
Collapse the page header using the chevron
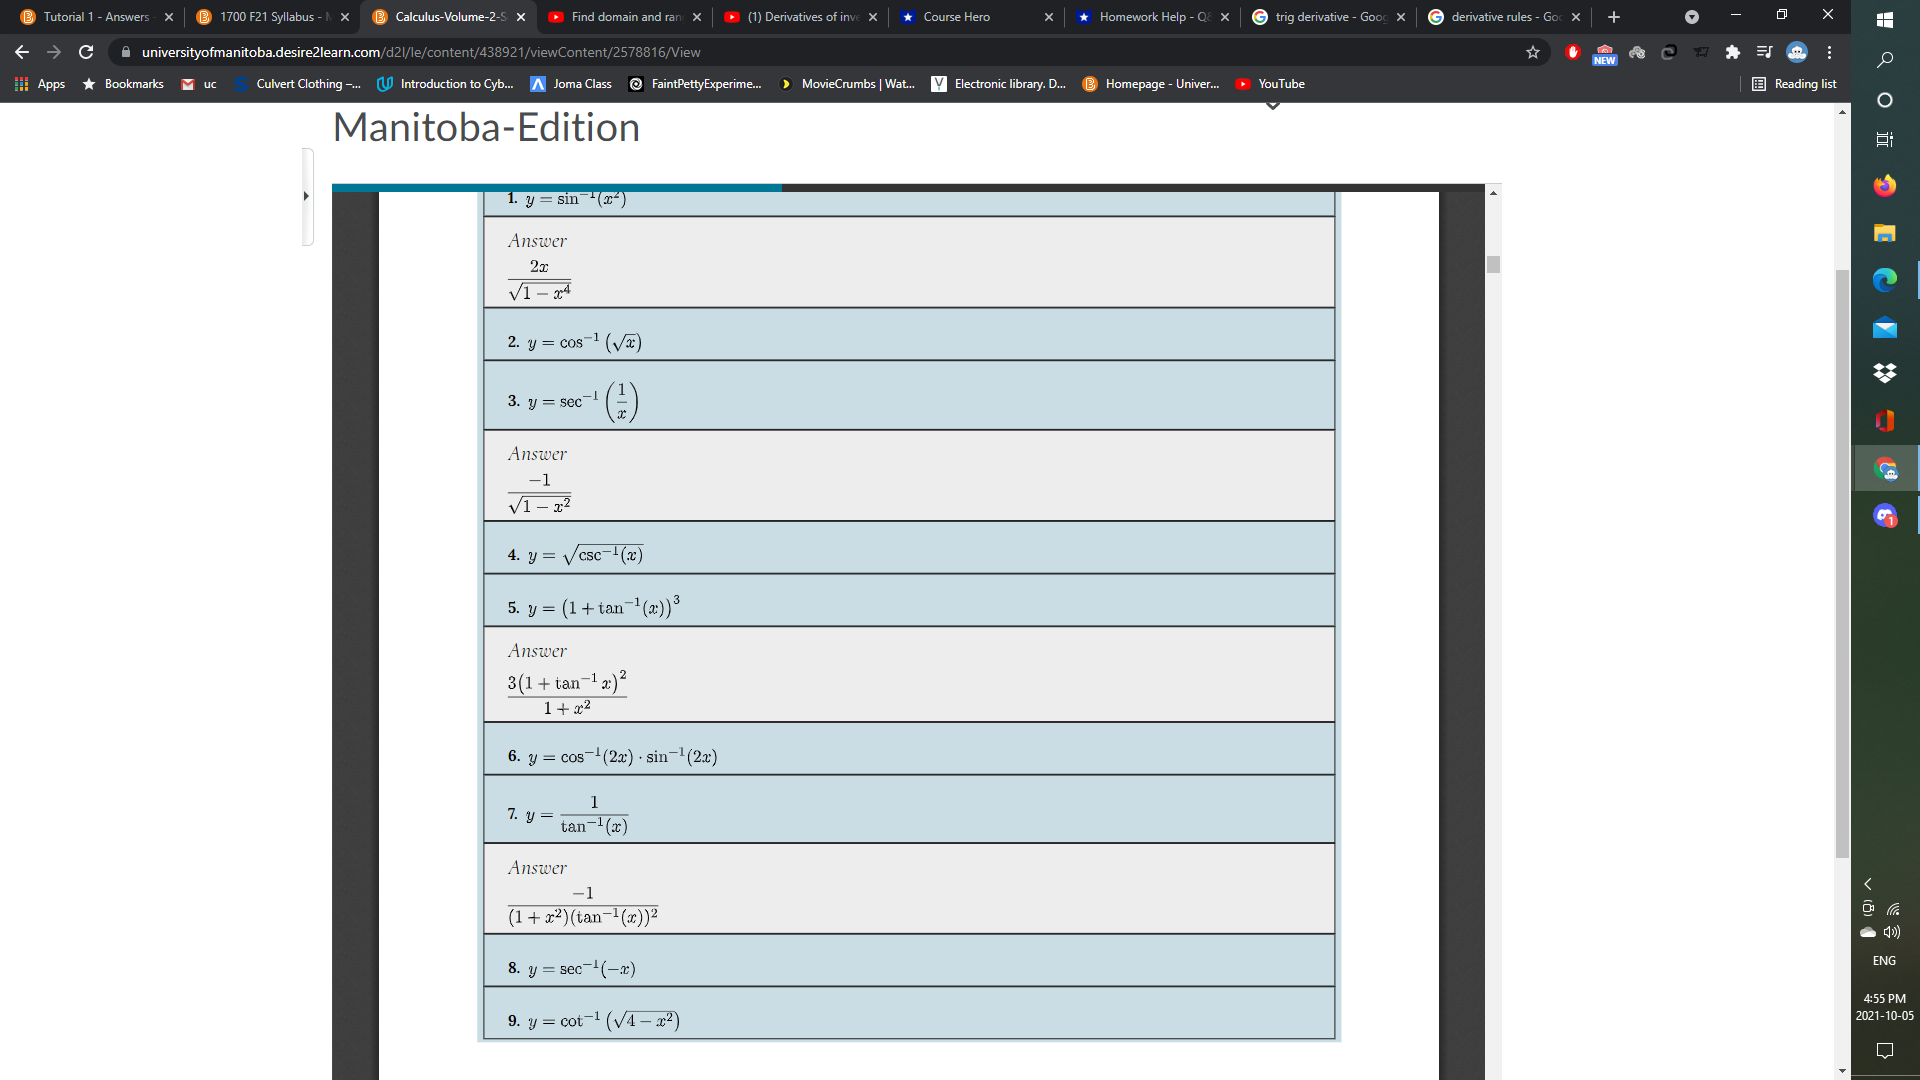click(1272, 106)
